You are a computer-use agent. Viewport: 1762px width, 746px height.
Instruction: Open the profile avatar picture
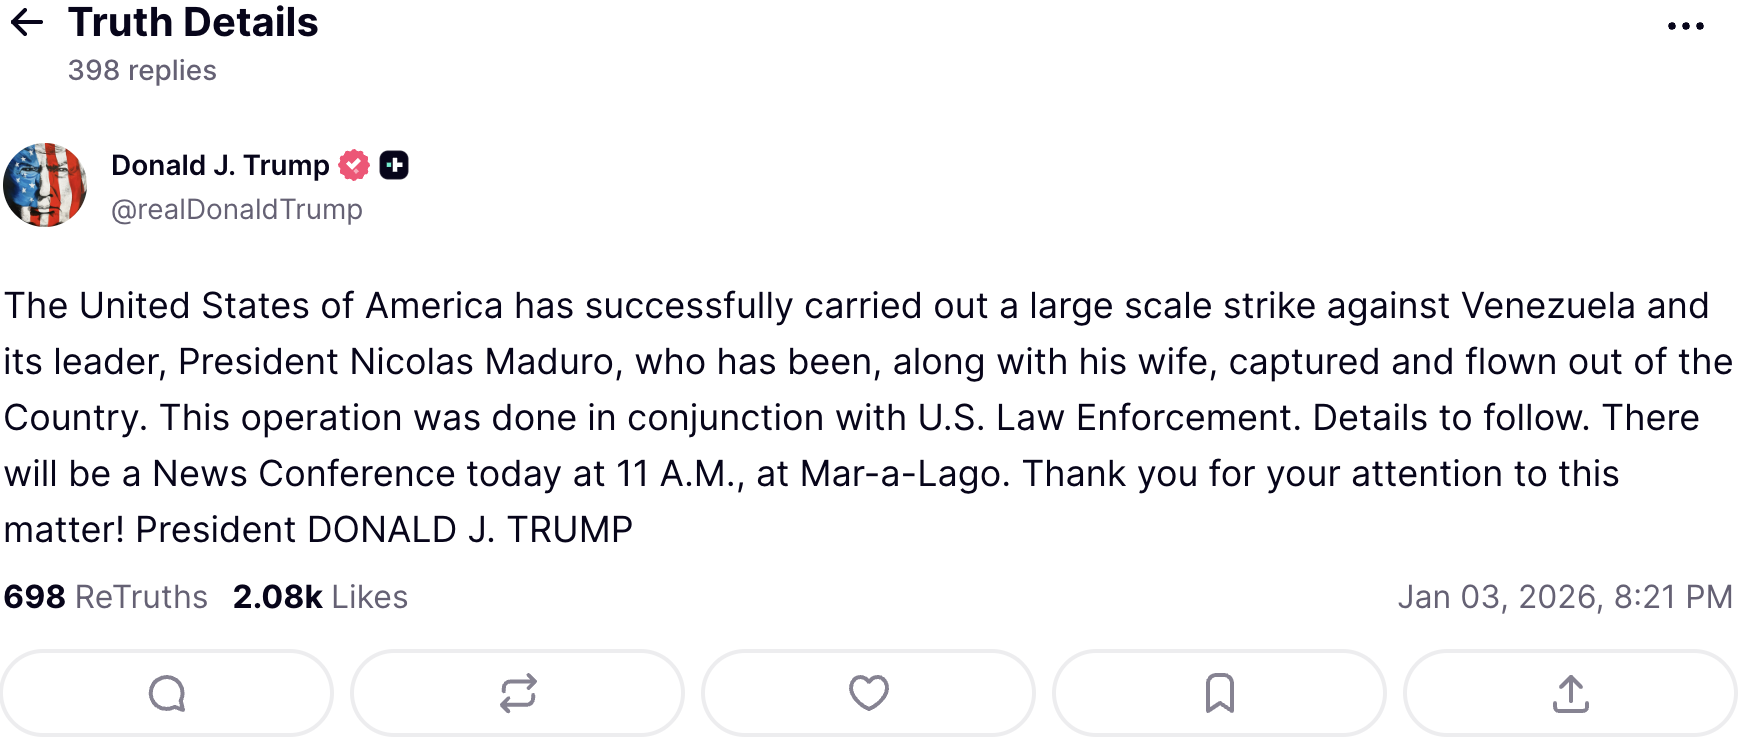click(45, 185)
